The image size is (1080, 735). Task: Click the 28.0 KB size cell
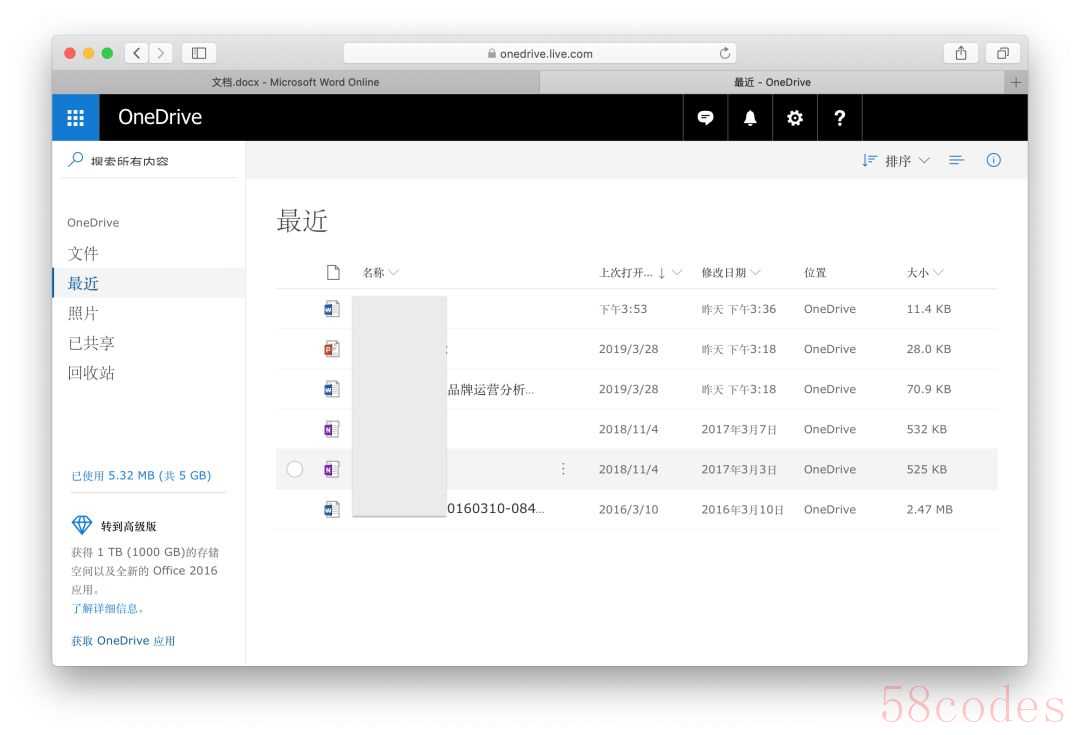point(928,349)
